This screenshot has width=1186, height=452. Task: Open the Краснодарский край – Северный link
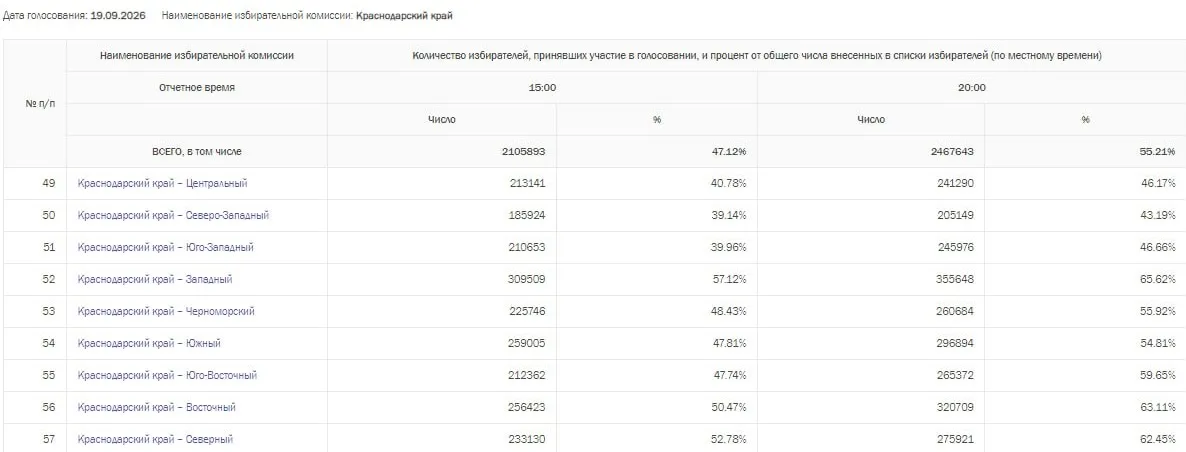tap(155, 439)
